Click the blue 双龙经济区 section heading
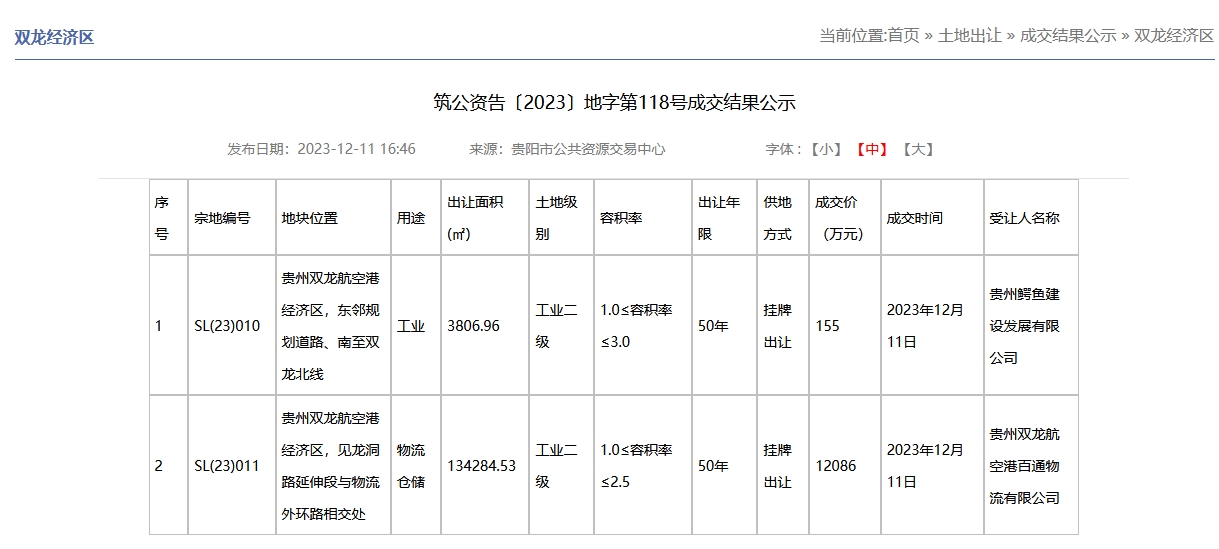Image resolution: width=1219 pixels, height=549 pixels. (x=54, y=37)
